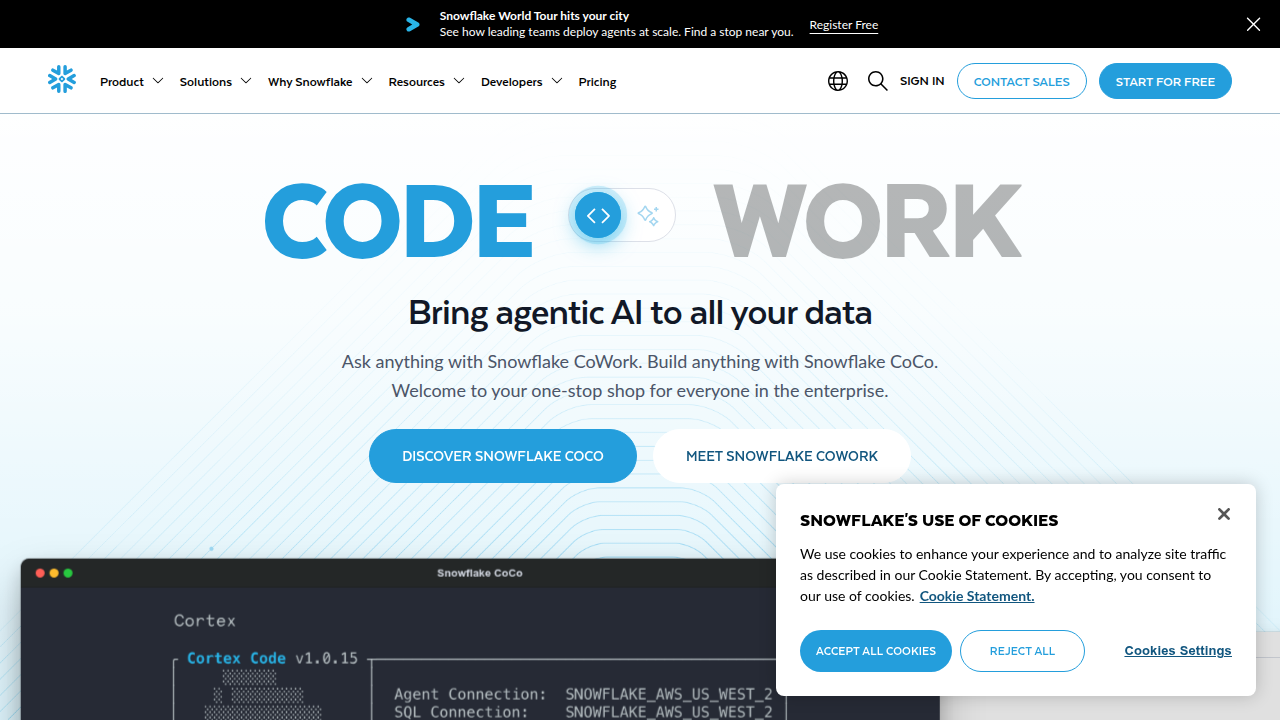1280x720 pixels.
Task: Close the cookie consent dialog
Action: 1223,514
